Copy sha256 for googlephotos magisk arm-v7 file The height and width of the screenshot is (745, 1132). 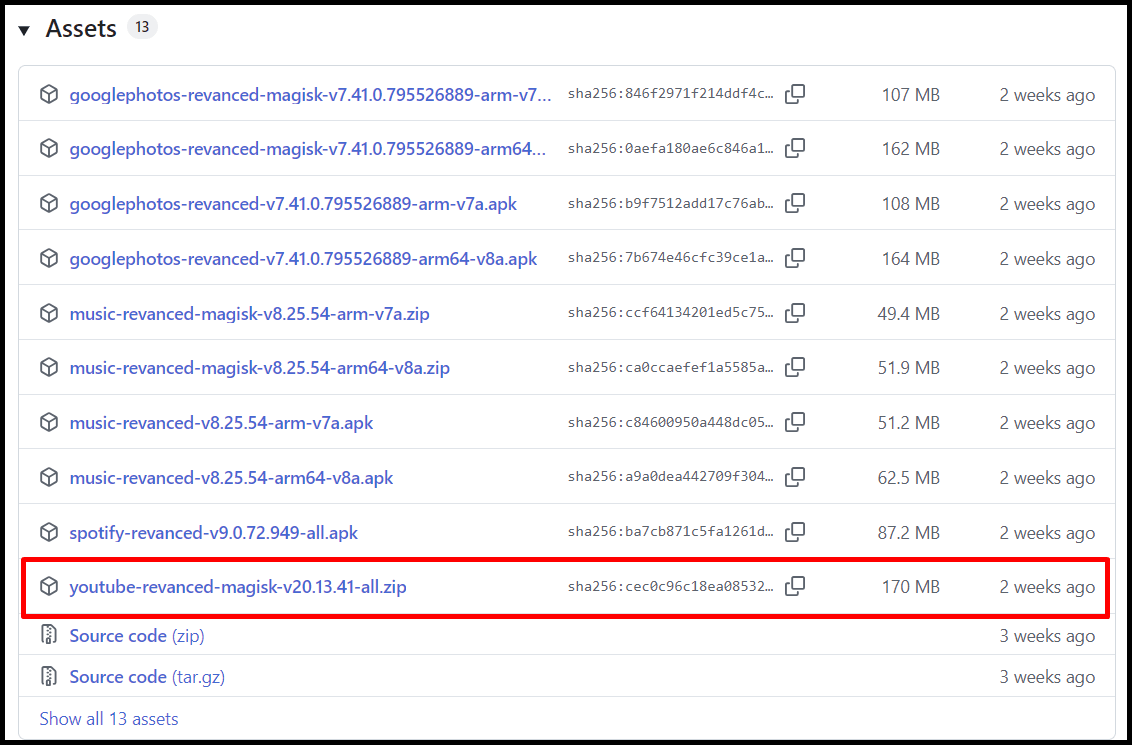795,95
